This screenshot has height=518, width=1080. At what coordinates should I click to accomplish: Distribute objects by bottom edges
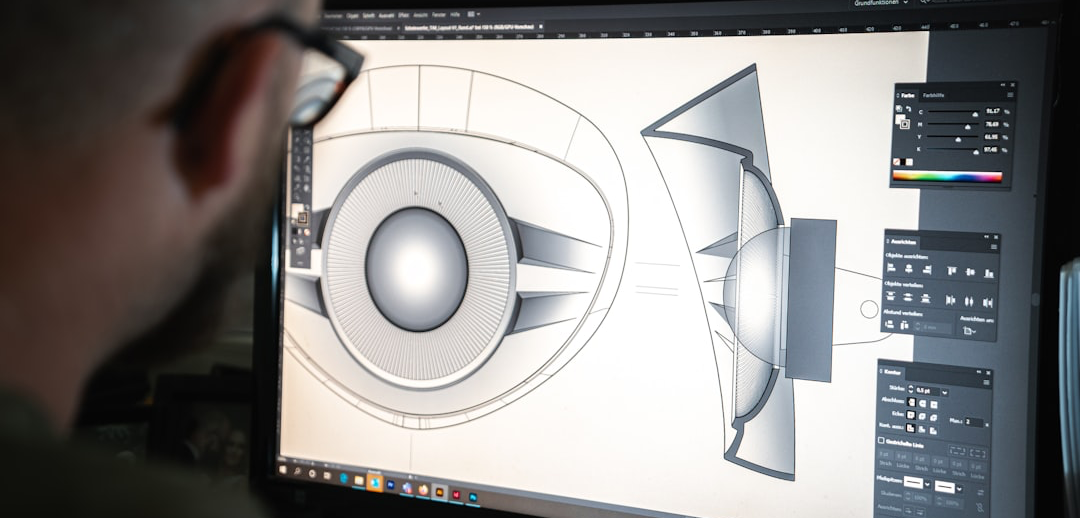[926, 298]
